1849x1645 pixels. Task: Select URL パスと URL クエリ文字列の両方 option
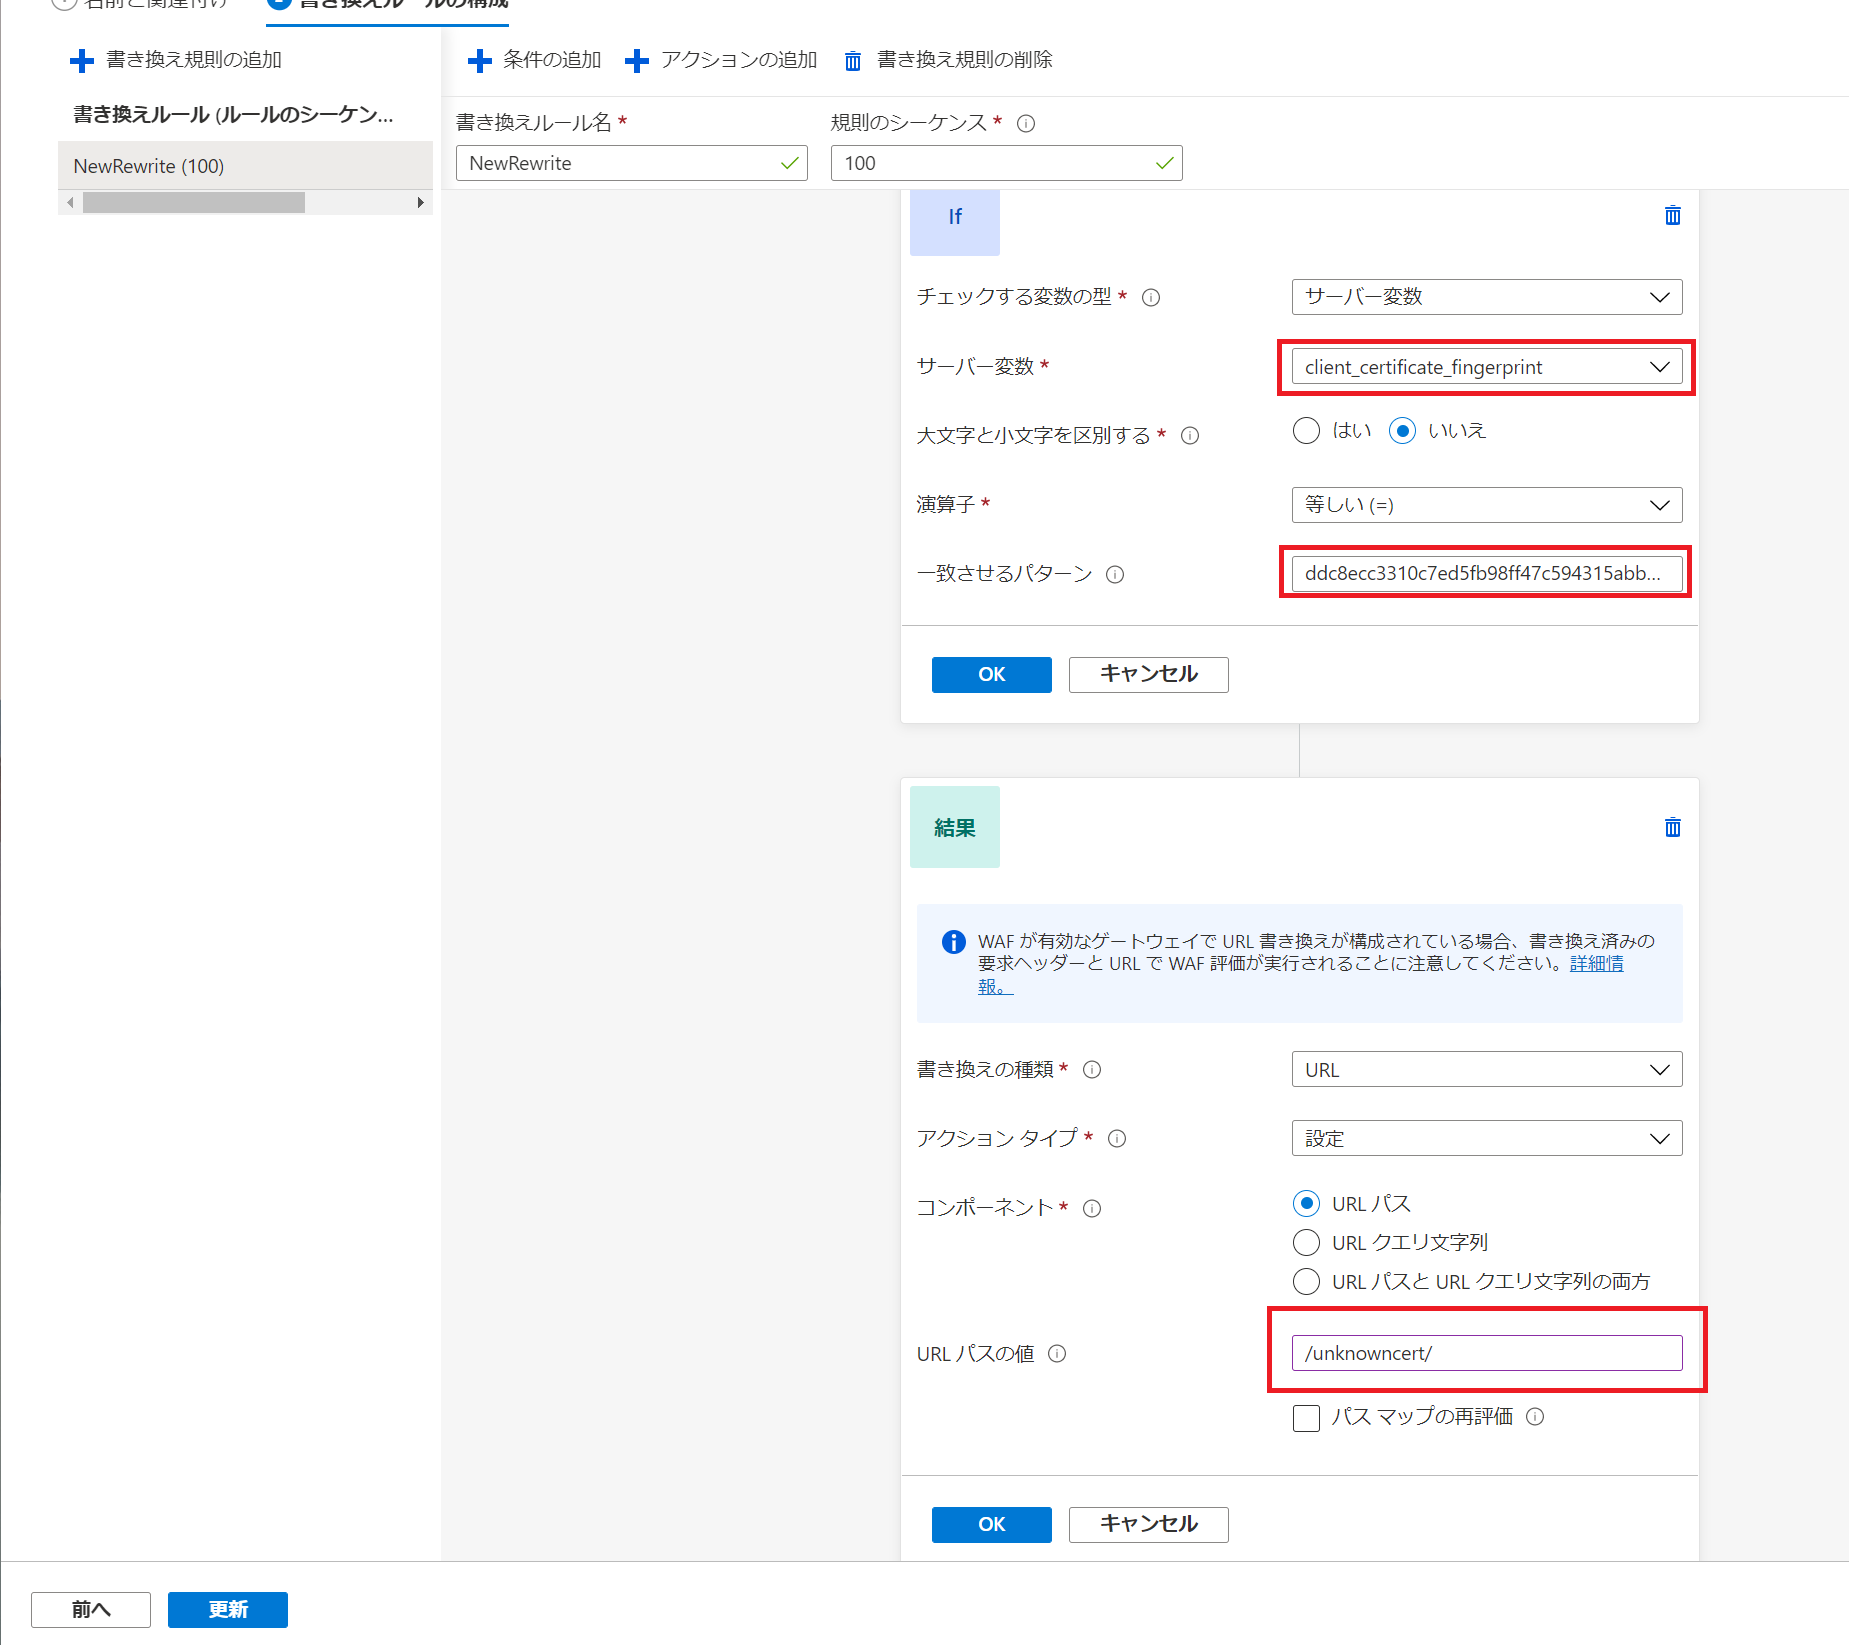pos(1306,1281)
